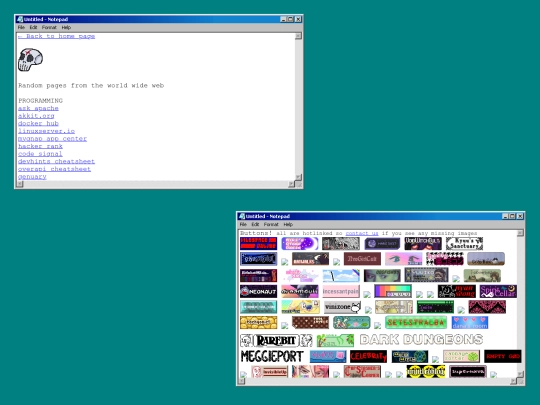Open the yellow-and-black smiley circles banner
Image resolution: width=540 pixels, height=405 pixels.
click(426, 372)
